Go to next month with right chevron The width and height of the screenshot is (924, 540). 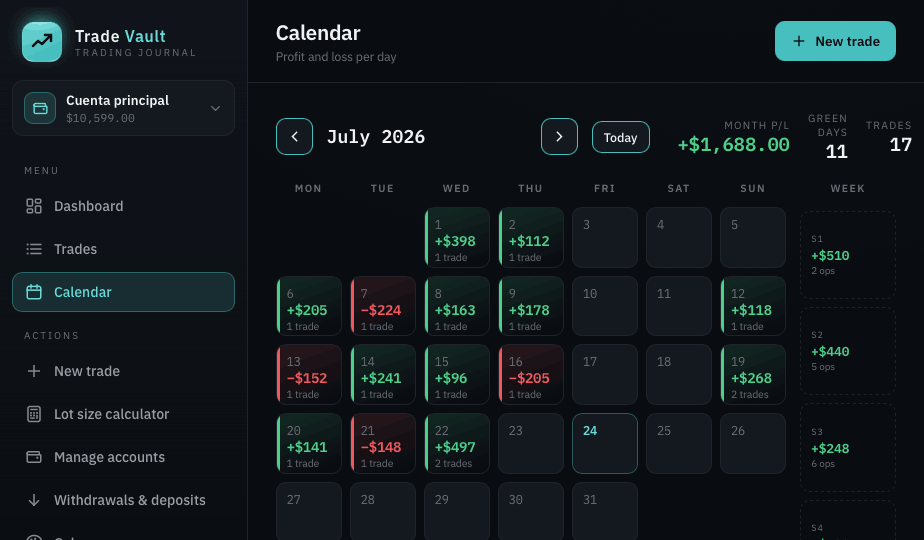(559, 137)
